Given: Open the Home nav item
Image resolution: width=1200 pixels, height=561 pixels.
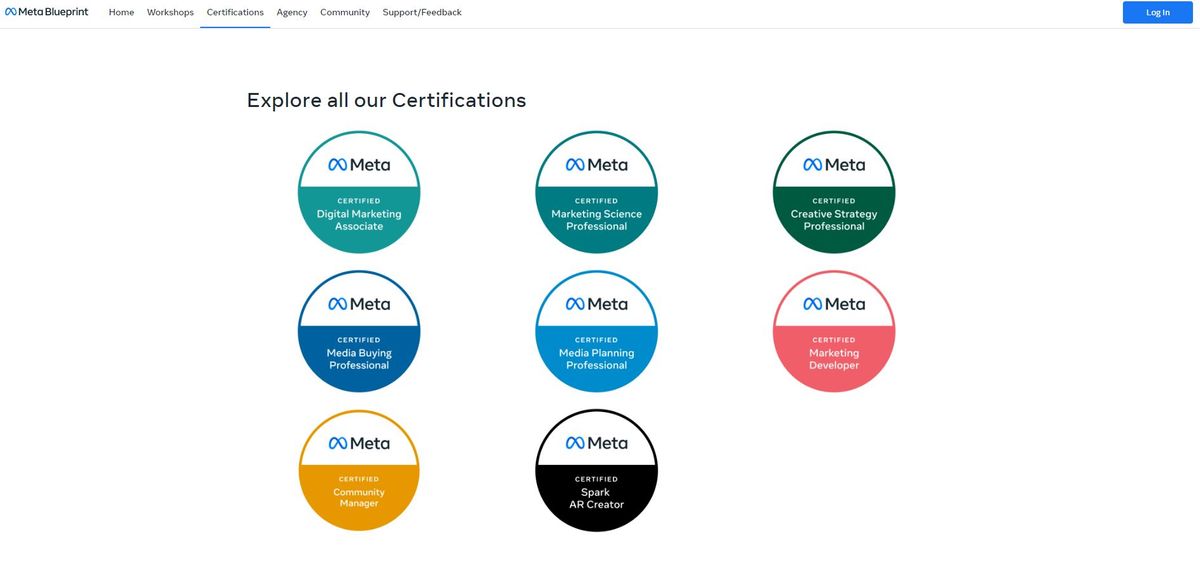Looking at the screenshot, I should [x=121, y=12].
